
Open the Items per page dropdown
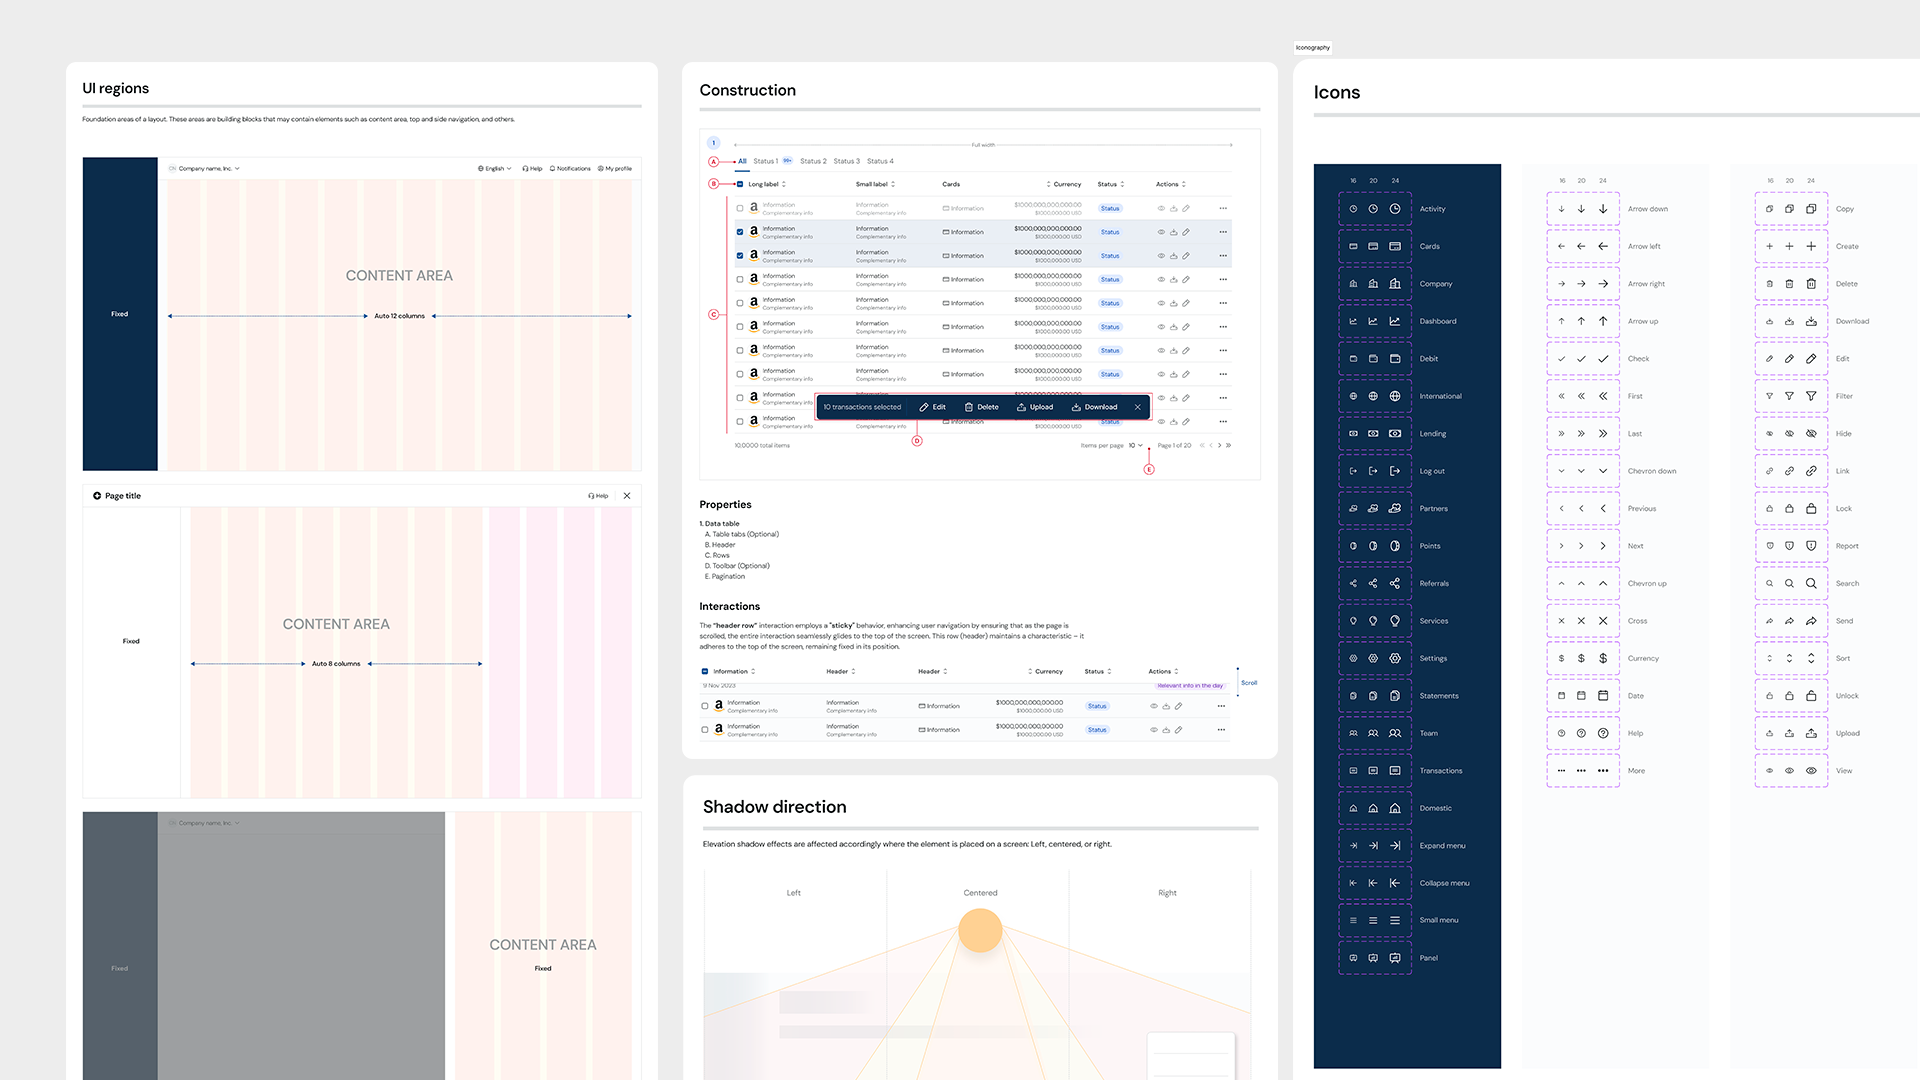pos(1134,445)
